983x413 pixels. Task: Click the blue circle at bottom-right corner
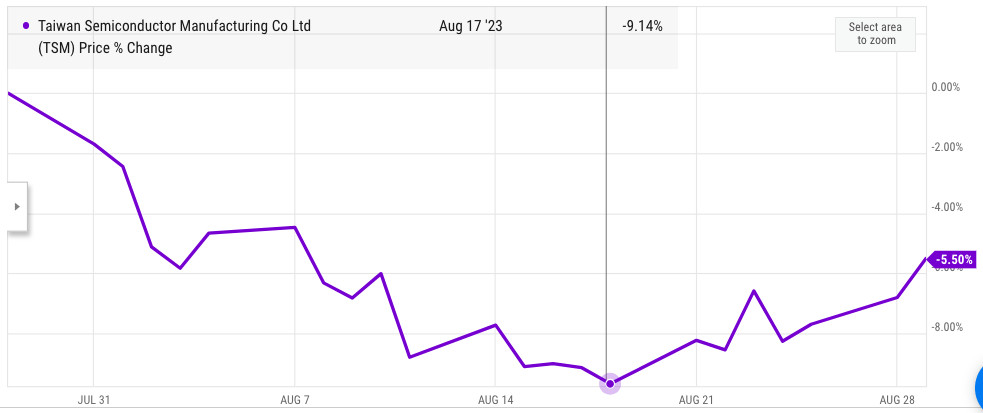(978, 388)
